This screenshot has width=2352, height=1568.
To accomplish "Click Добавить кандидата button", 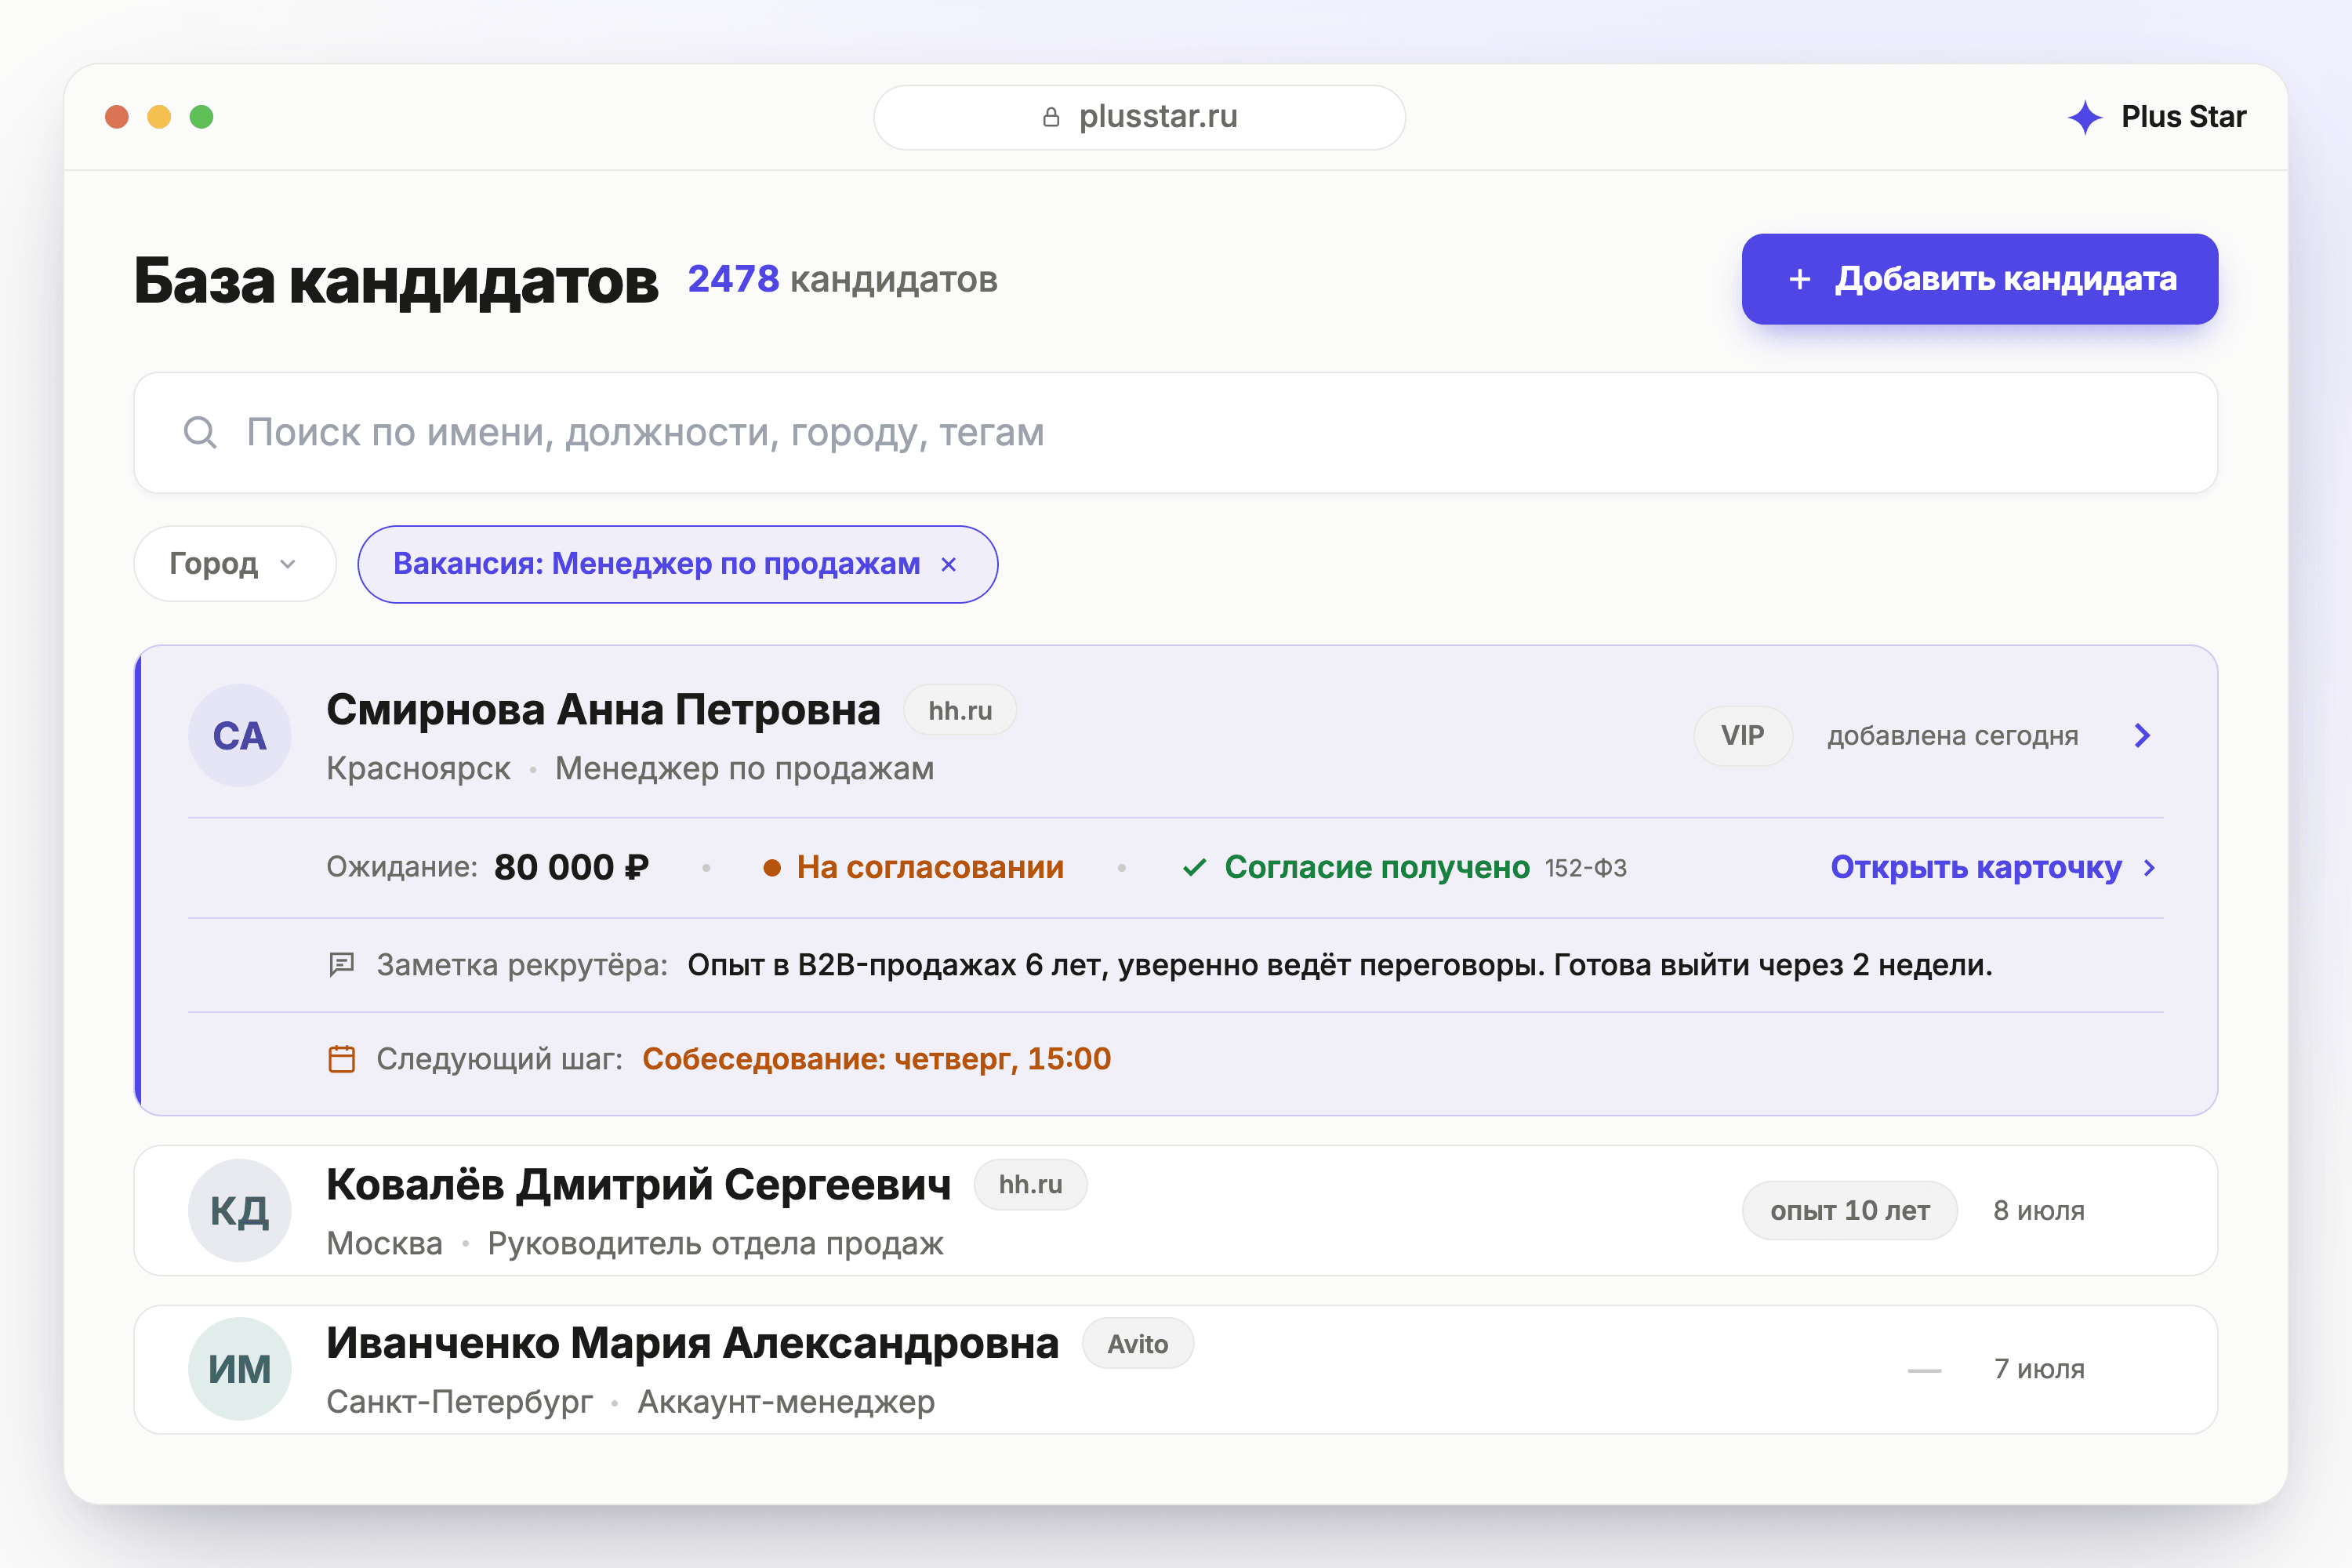I will (1980, 279).
